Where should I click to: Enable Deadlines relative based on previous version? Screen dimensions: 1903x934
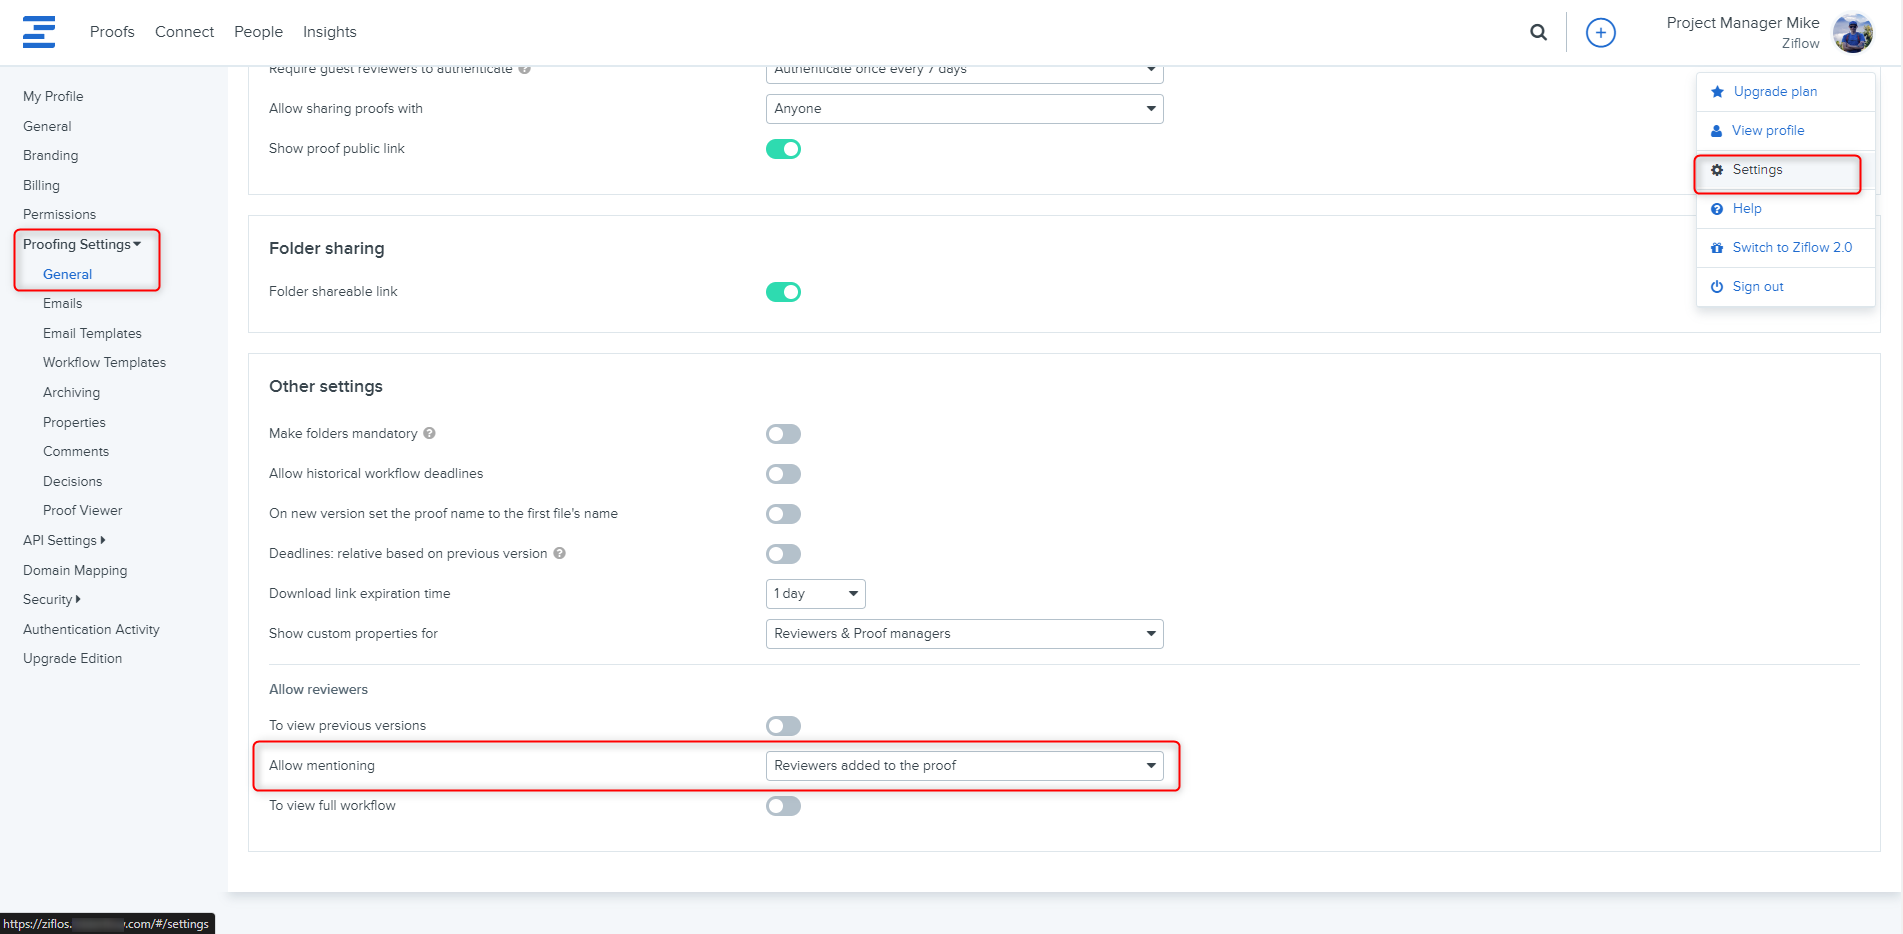pyautogui.click(x=783, y=554)
